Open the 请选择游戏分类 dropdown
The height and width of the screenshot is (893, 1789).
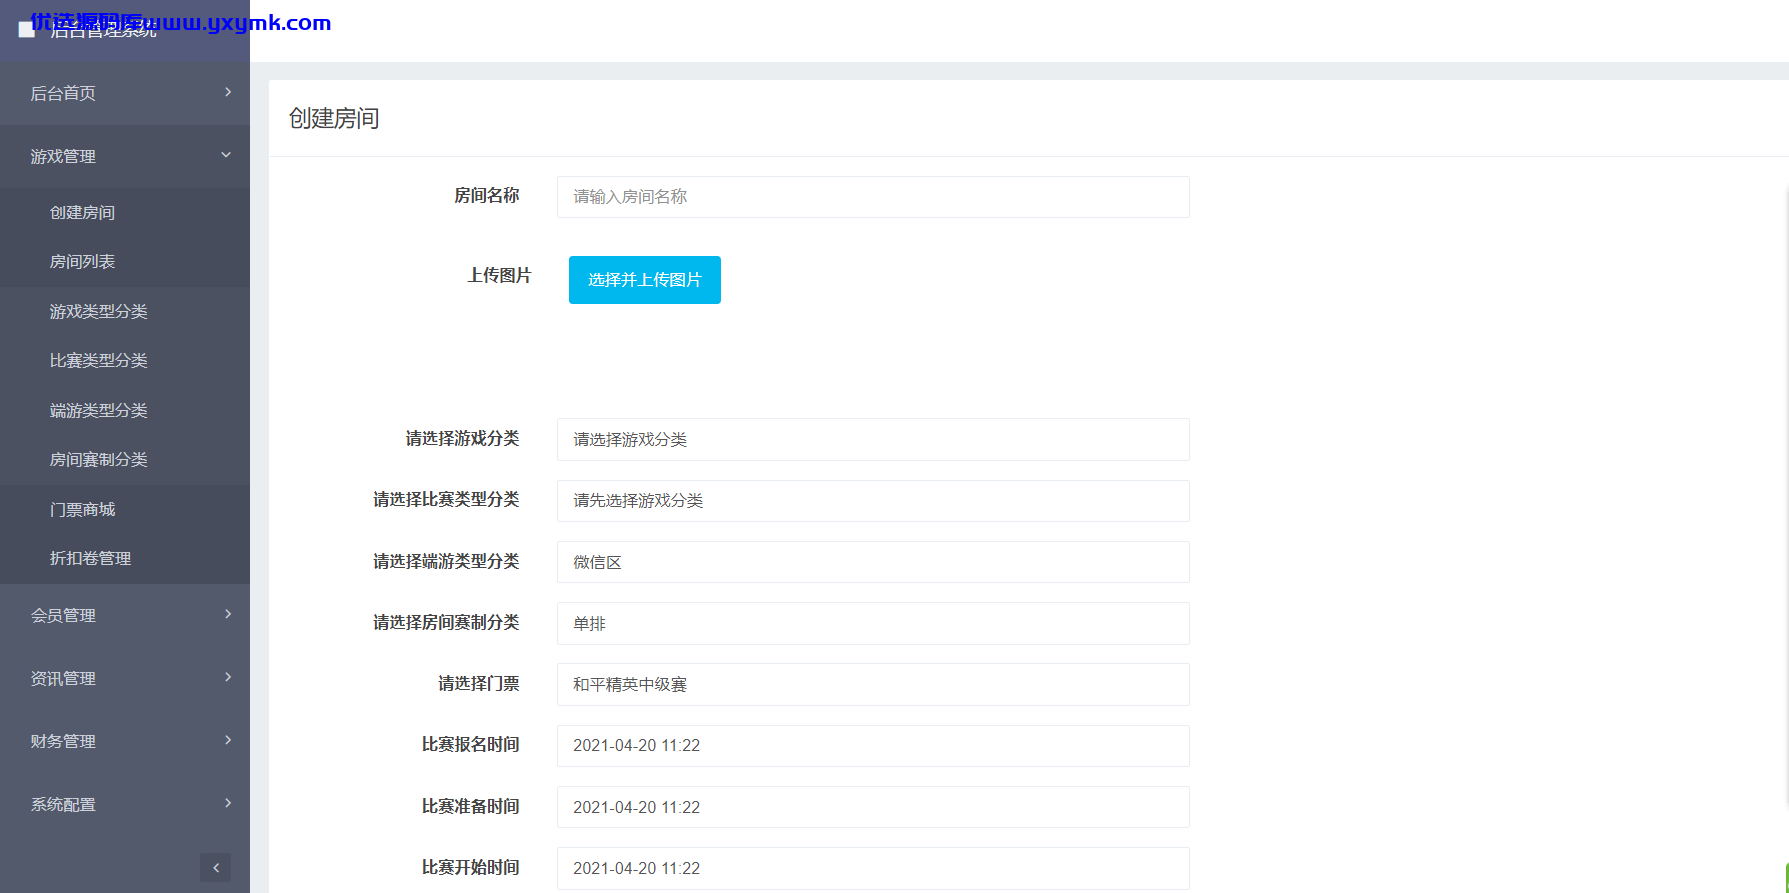[873, 439]
